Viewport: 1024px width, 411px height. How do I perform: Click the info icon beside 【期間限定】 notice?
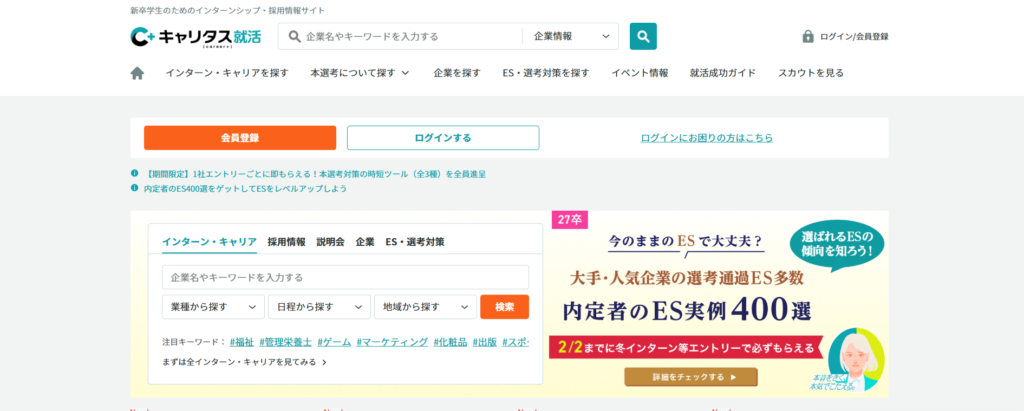(135, 173)
